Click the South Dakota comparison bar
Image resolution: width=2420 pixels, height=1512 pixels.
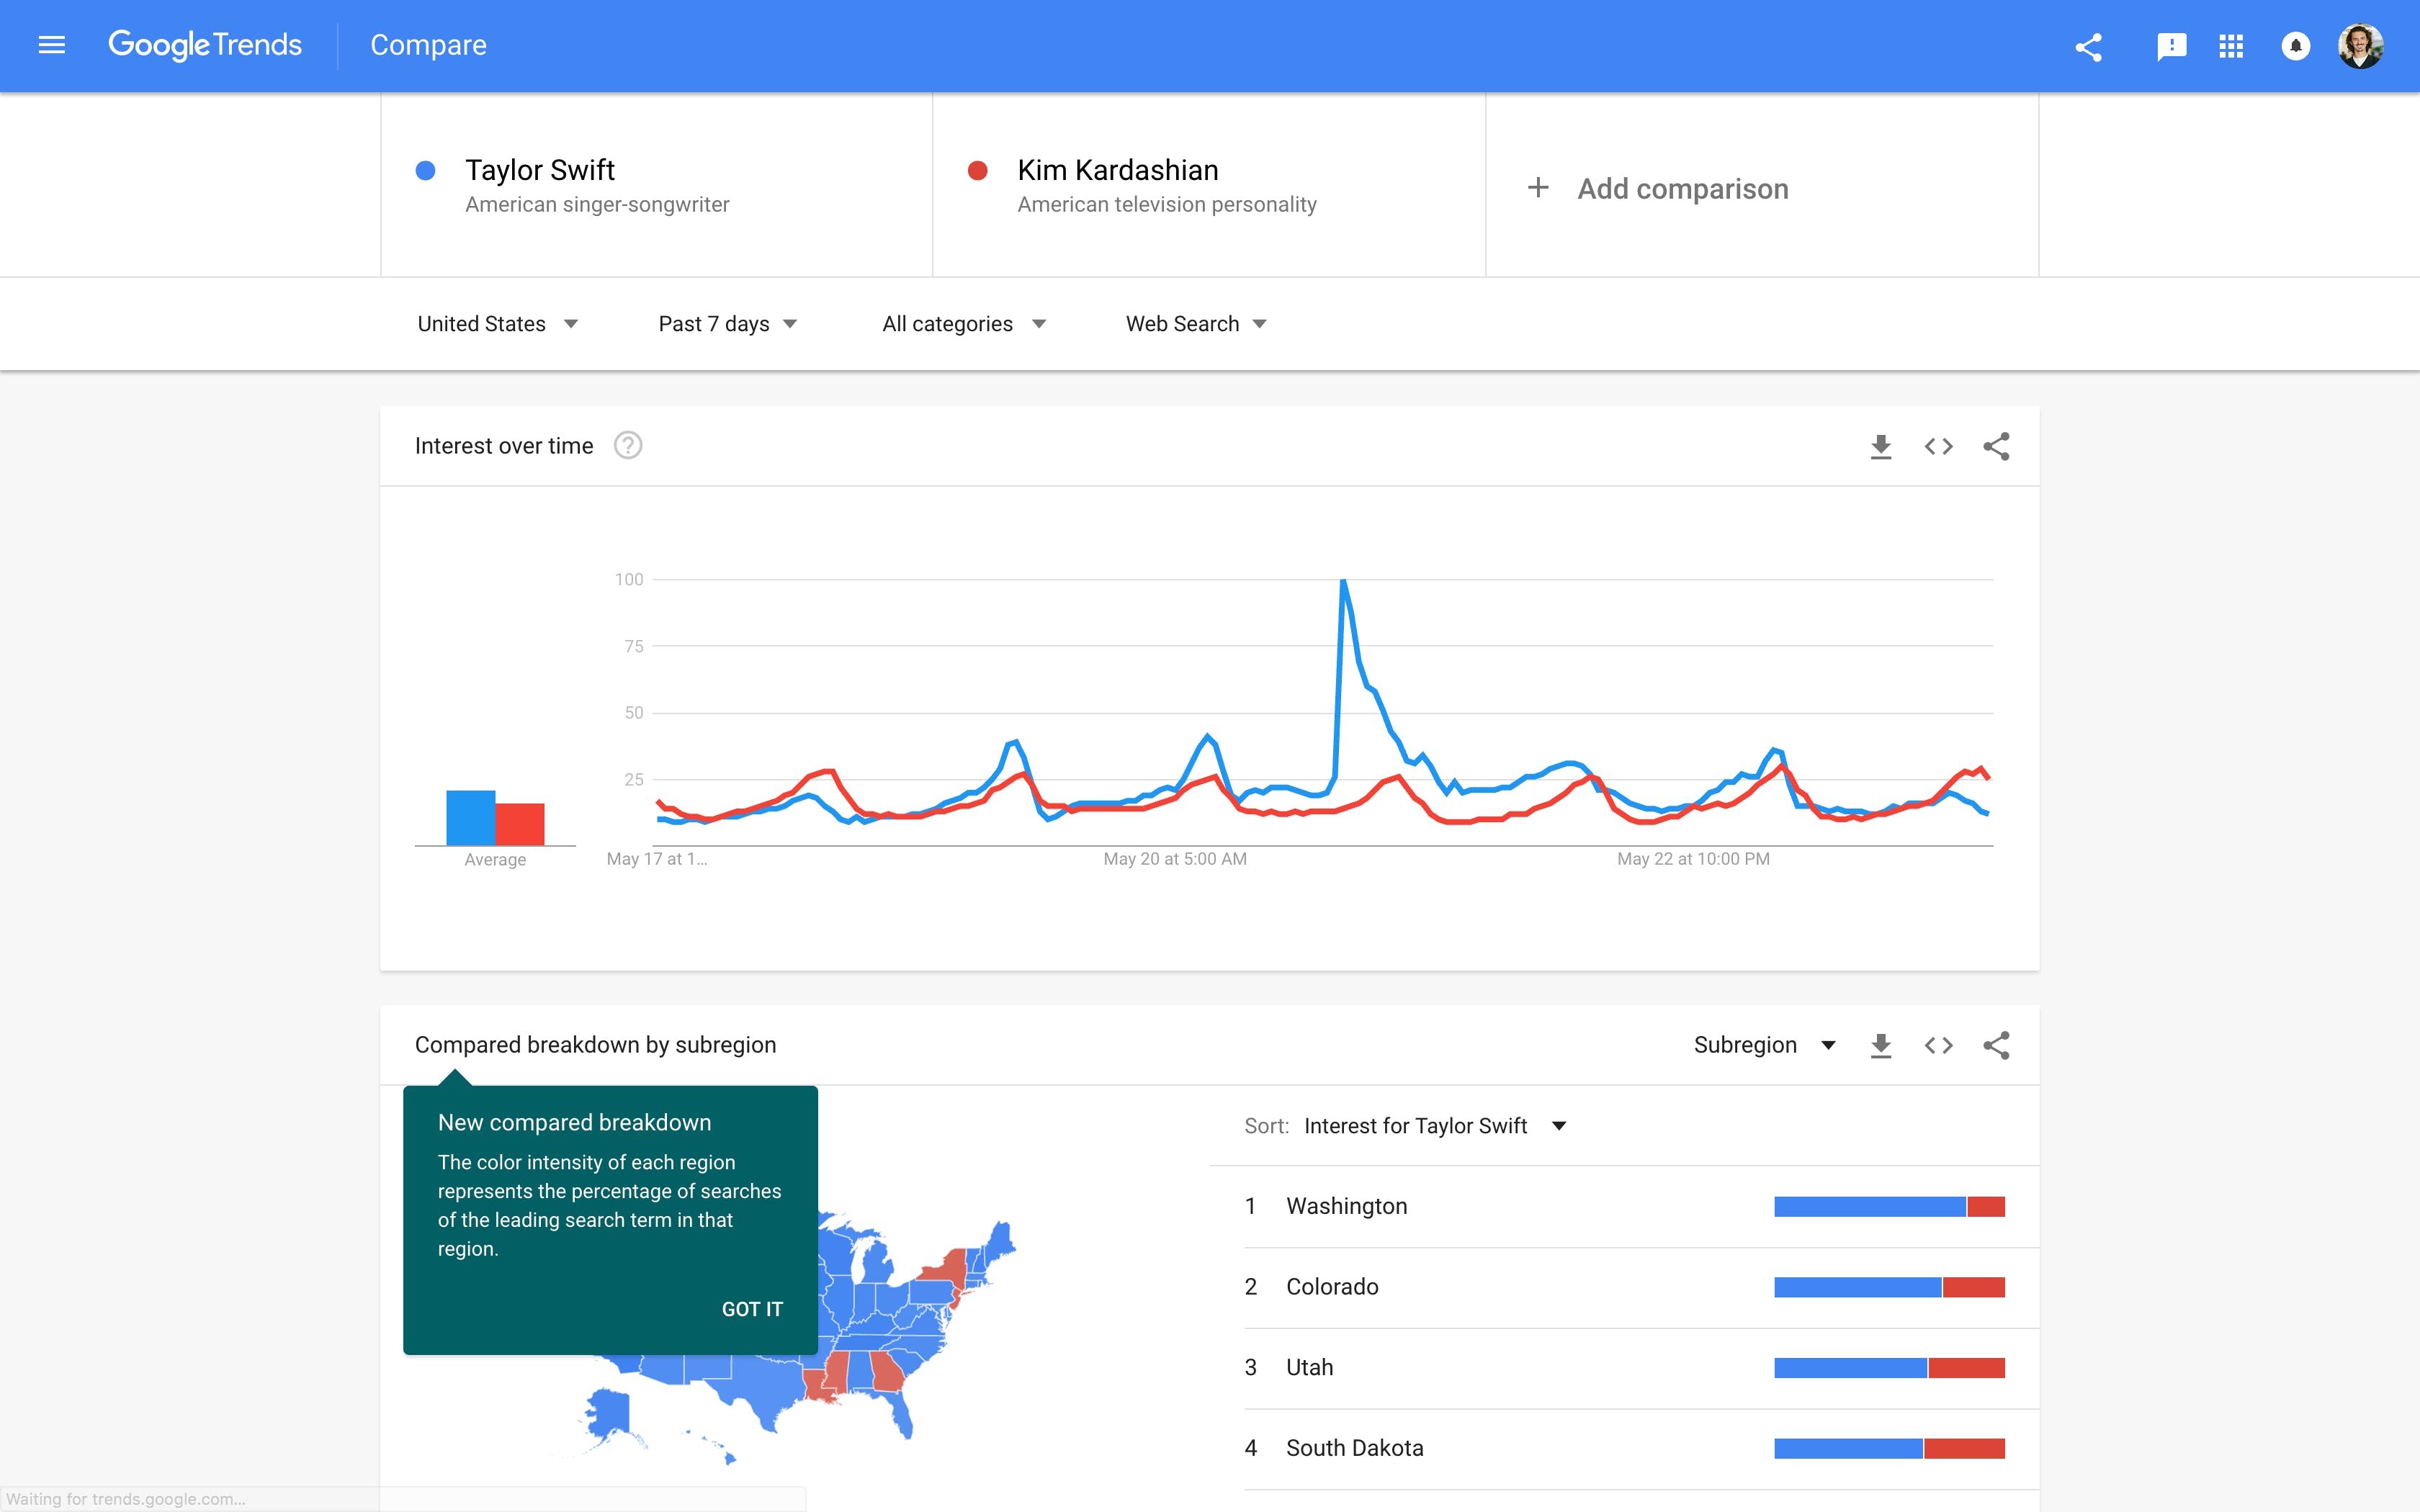point(1889,1448)
